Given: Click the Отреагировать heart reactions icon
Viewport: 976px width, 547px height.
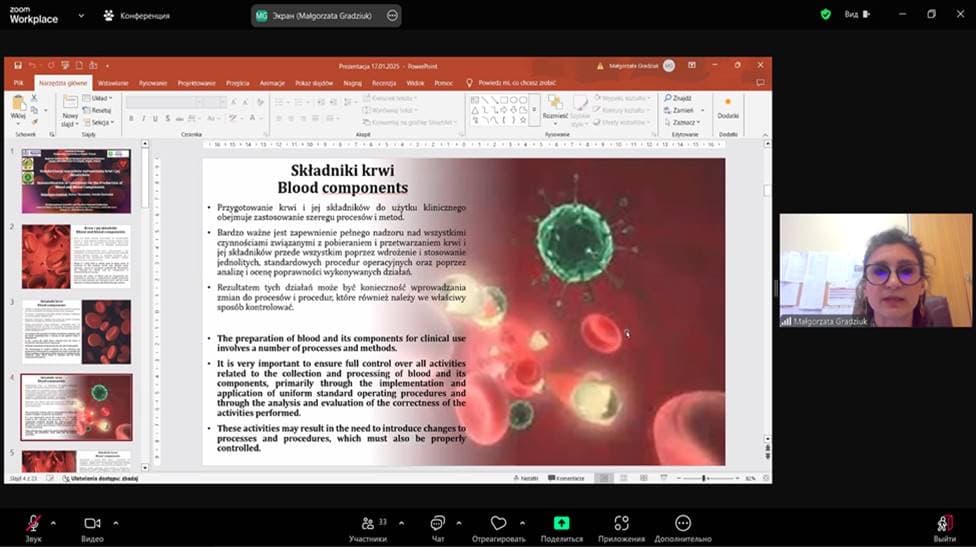Looking at the screenshot, I should 498,523.
